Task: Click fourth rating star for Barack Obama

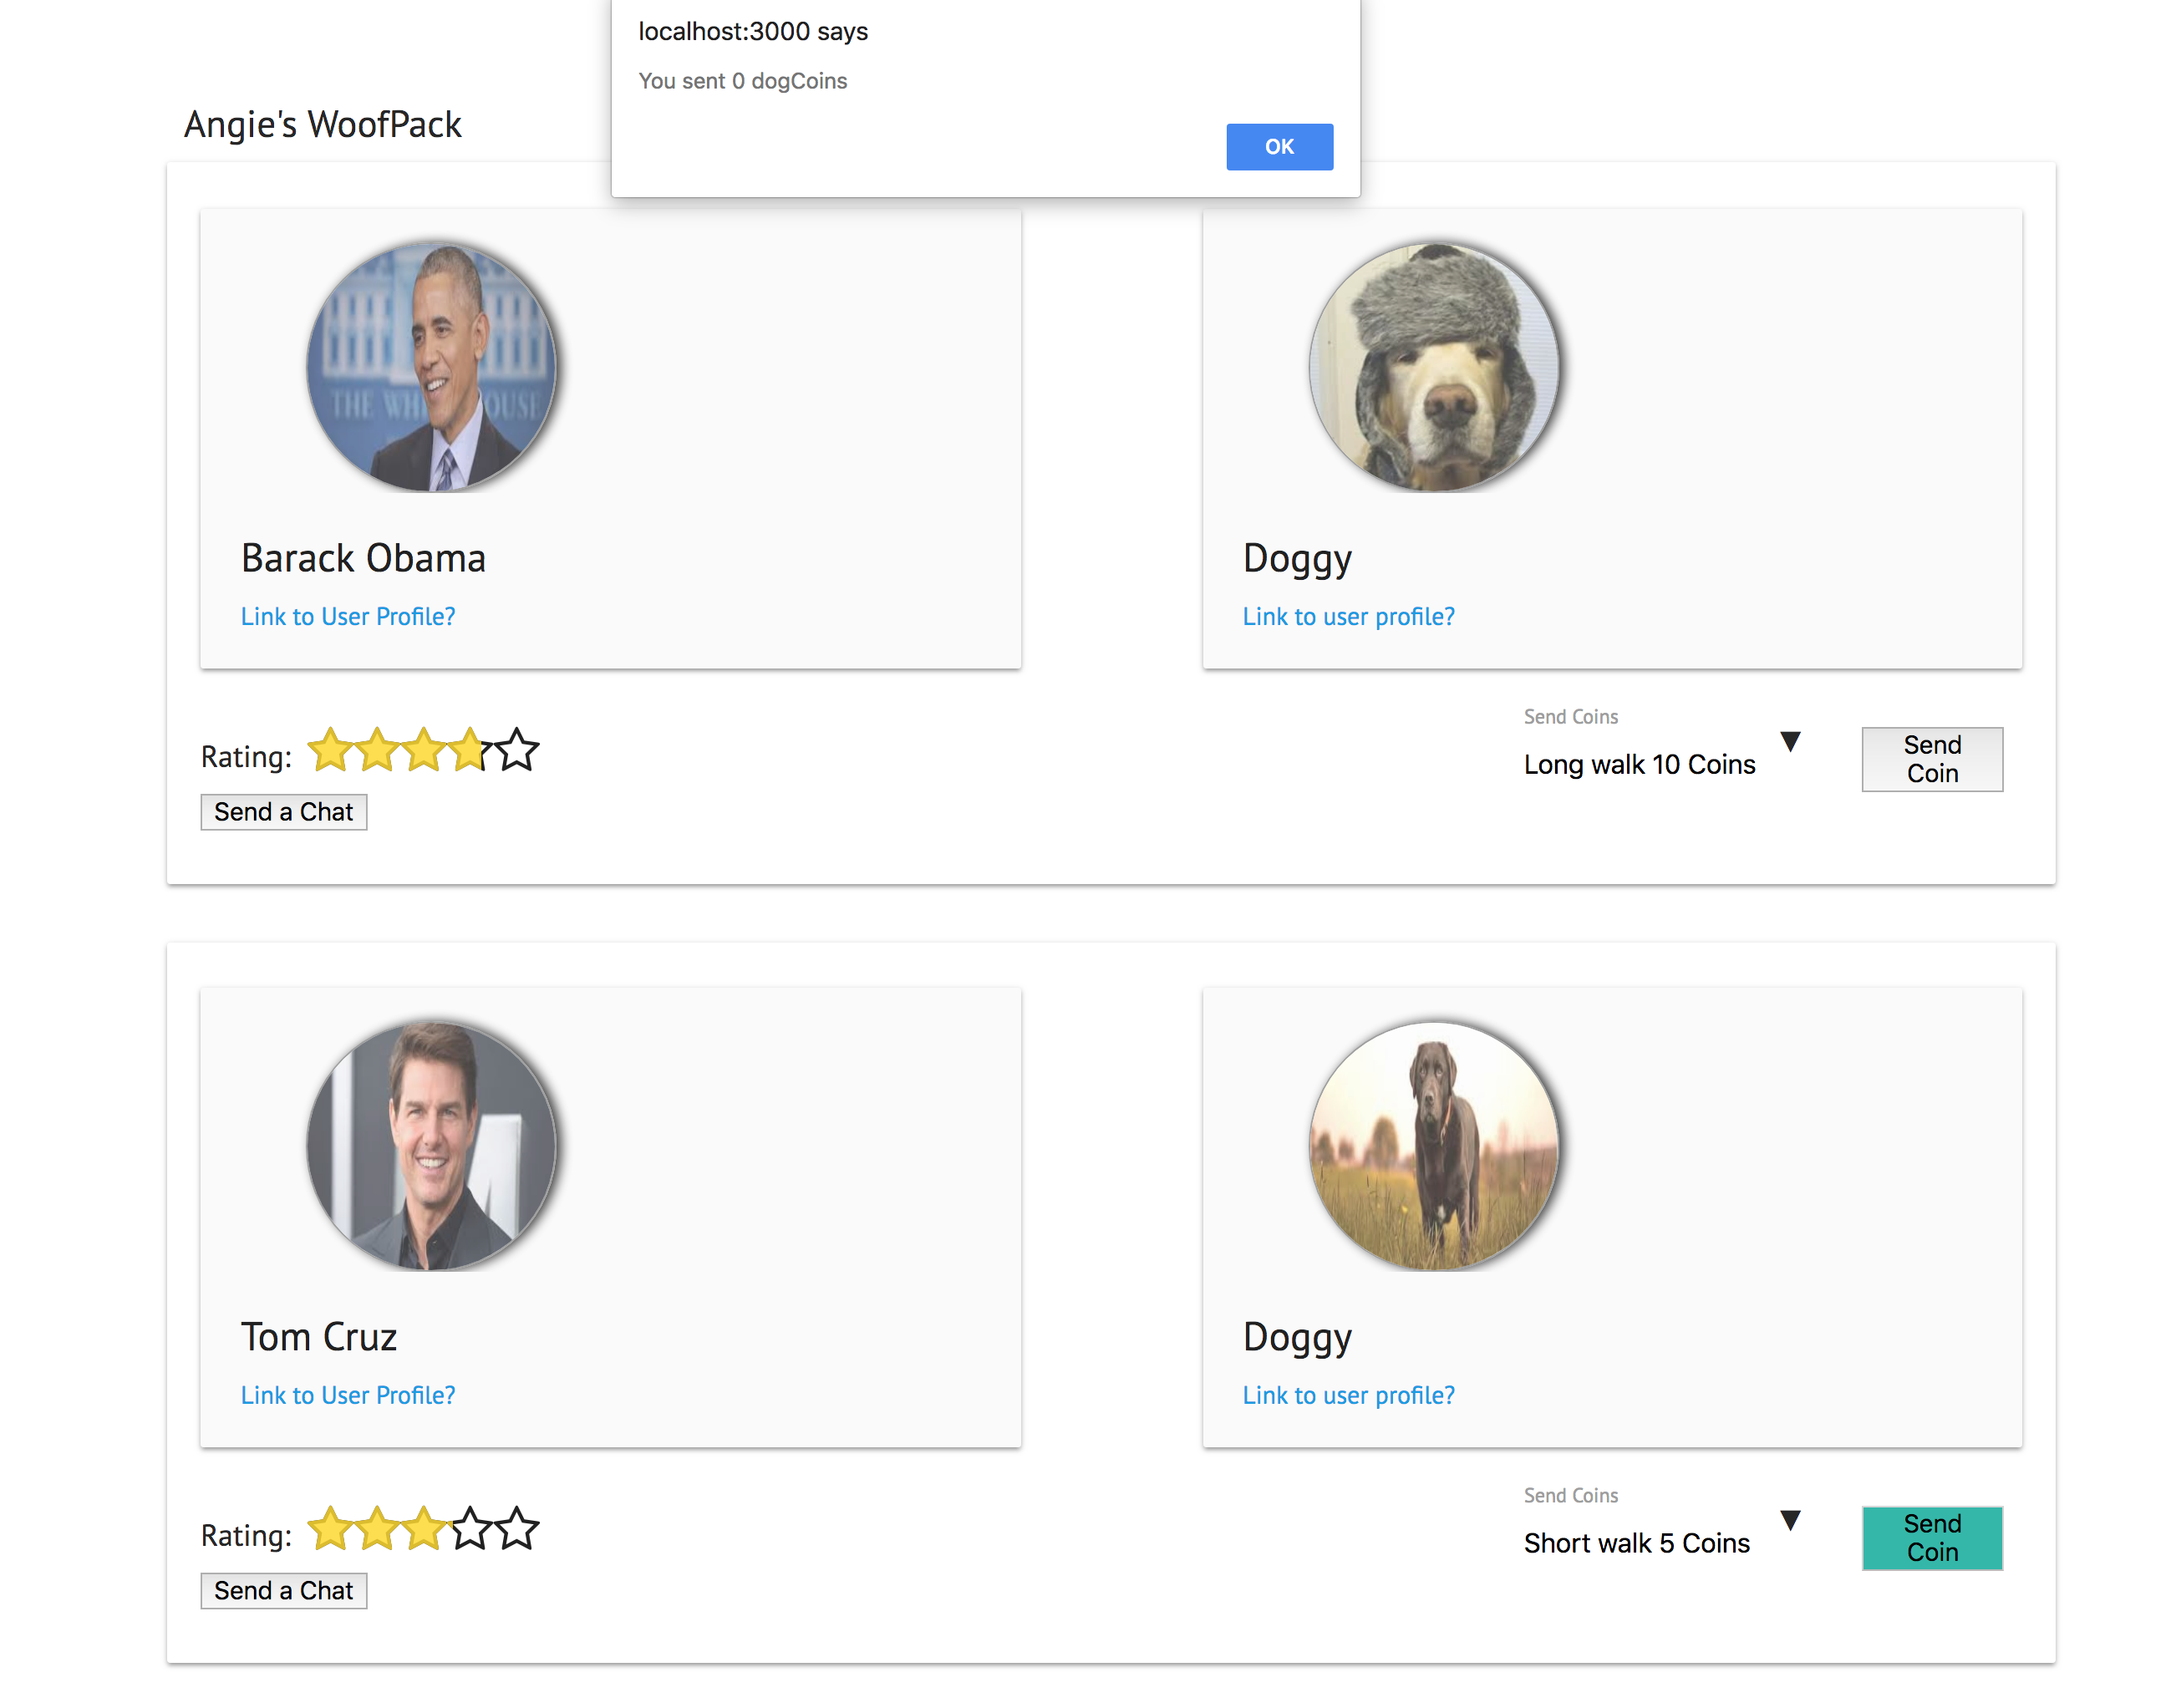Action: tap(470, 750)
